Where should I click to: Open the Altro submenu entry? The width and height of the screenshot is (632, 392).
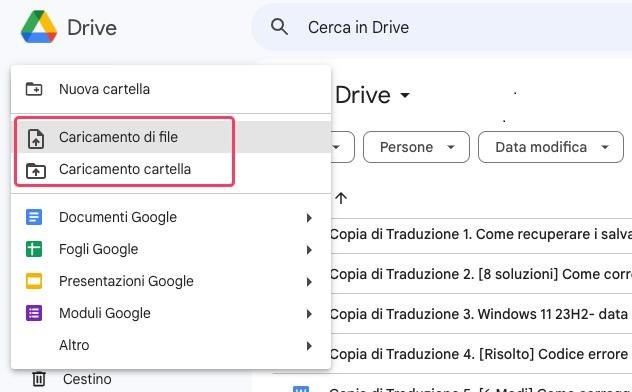[171, 345]
